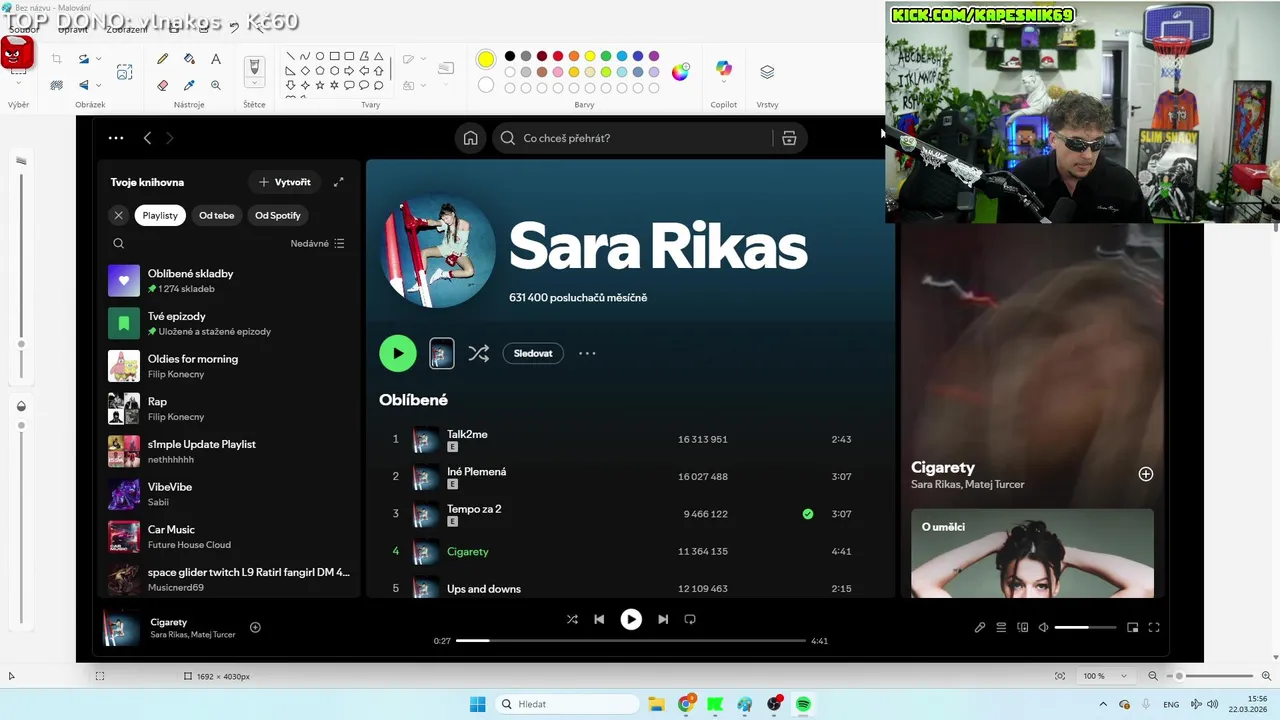The image size is (1280, 720).
Task: Click the Spotify fullscreen icon
Action: click(1154, 627)
